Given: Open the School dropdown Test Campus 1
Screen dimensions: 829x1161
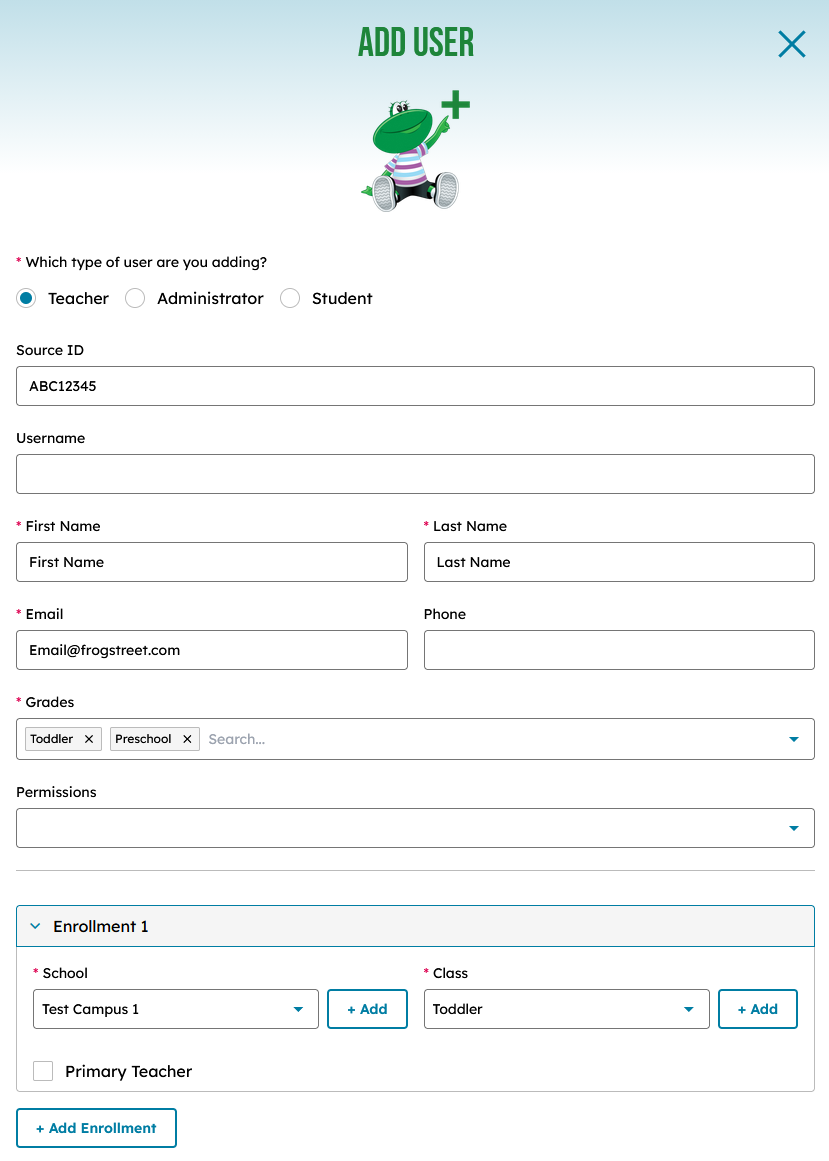Looking at the screenshot, I should pyautogui.click(x=175, y=1009).
